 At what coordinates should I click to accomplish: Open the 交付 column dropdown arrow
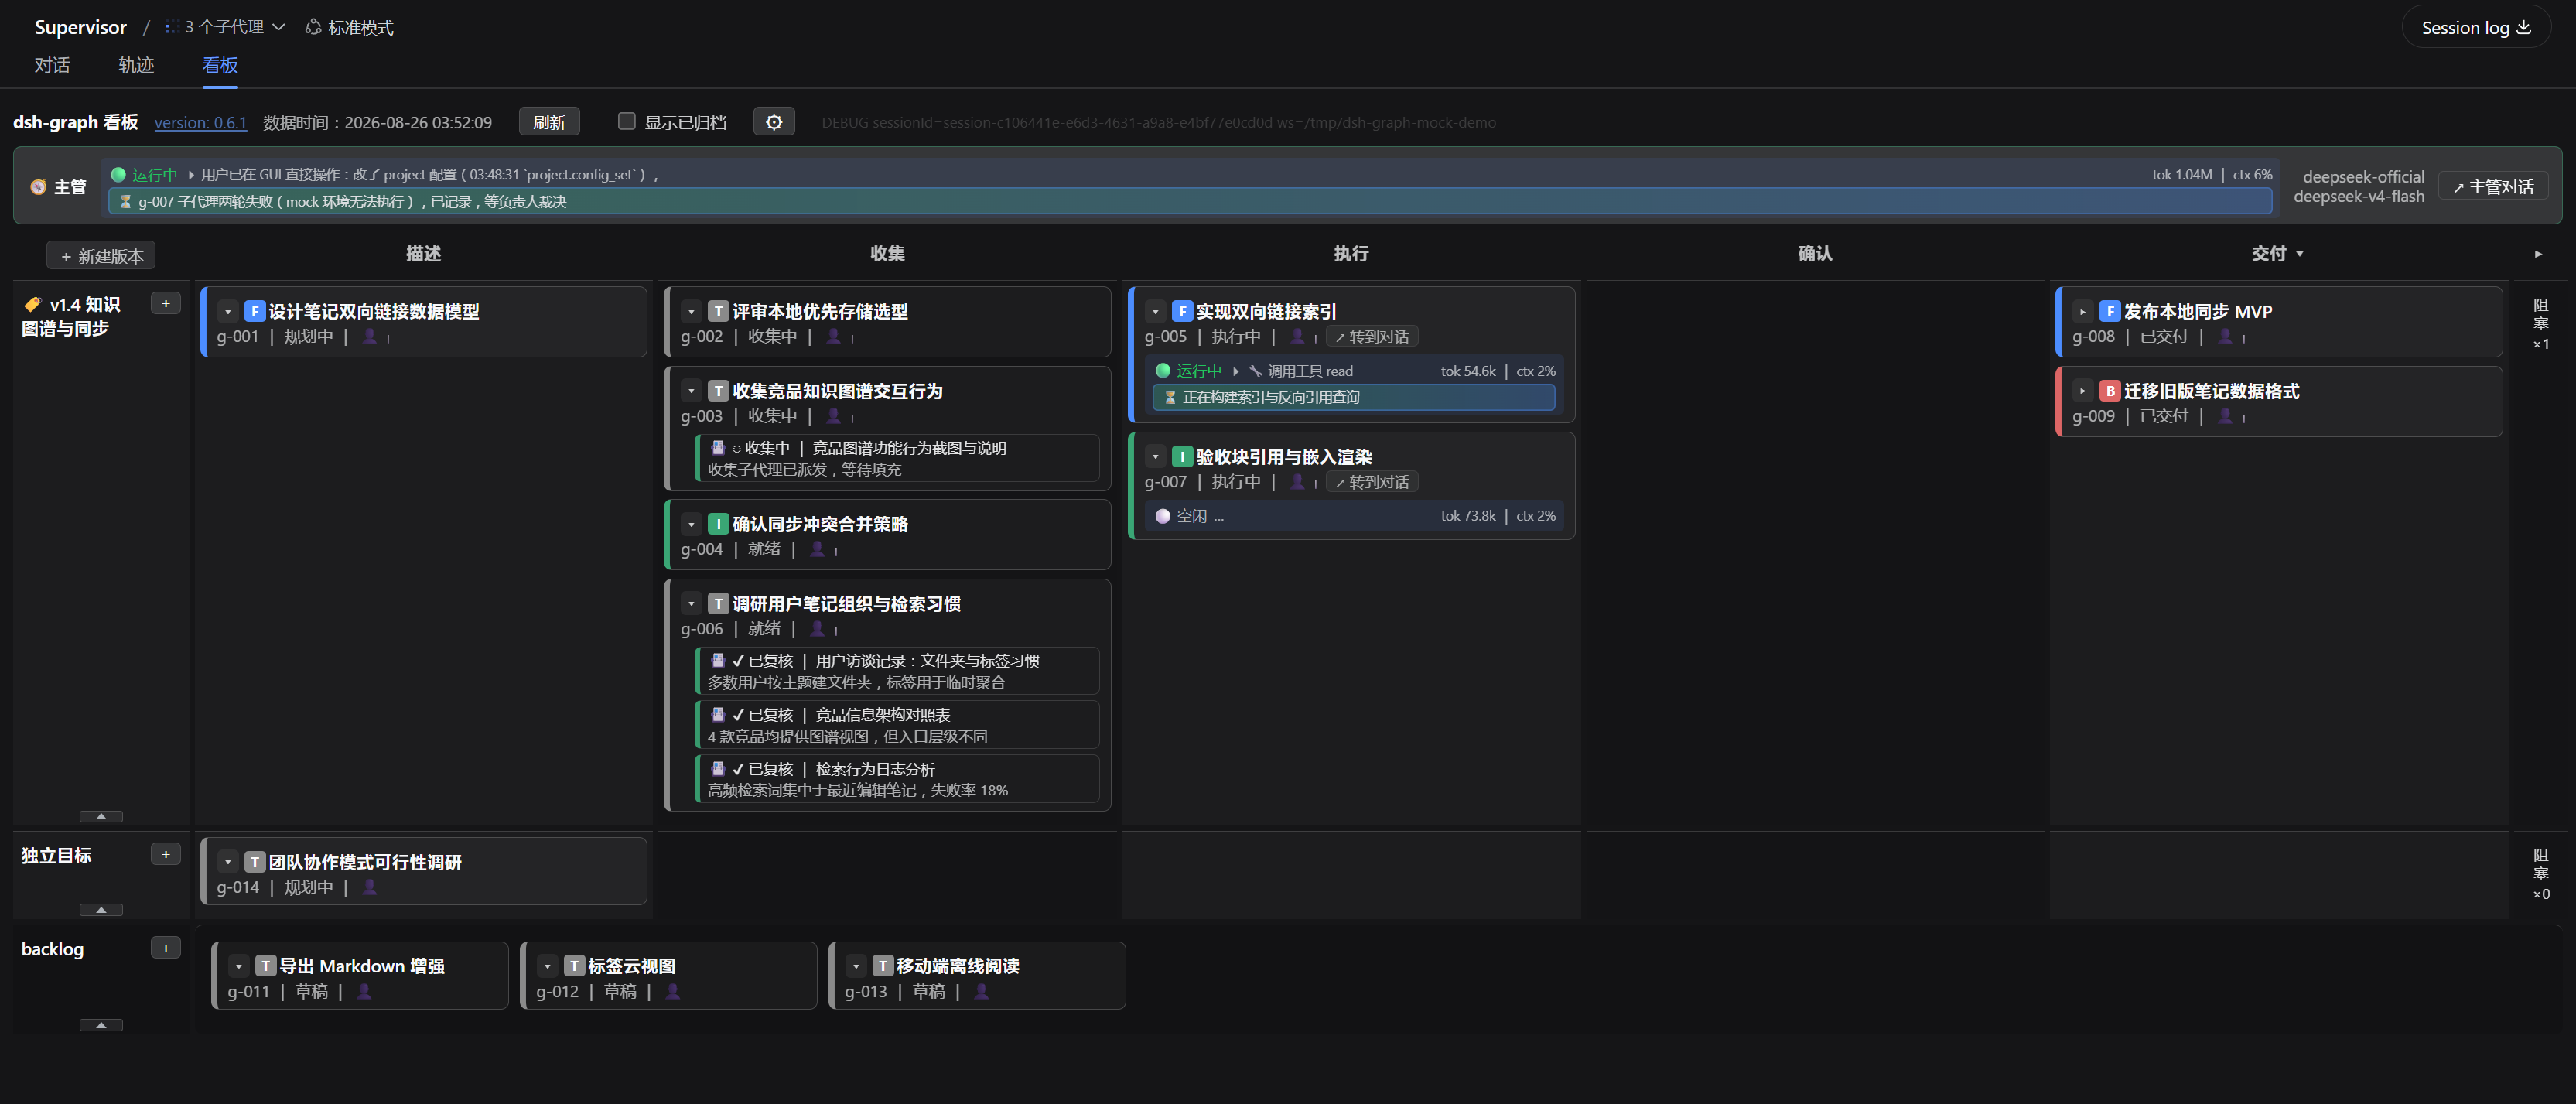tap(2300, 254)
